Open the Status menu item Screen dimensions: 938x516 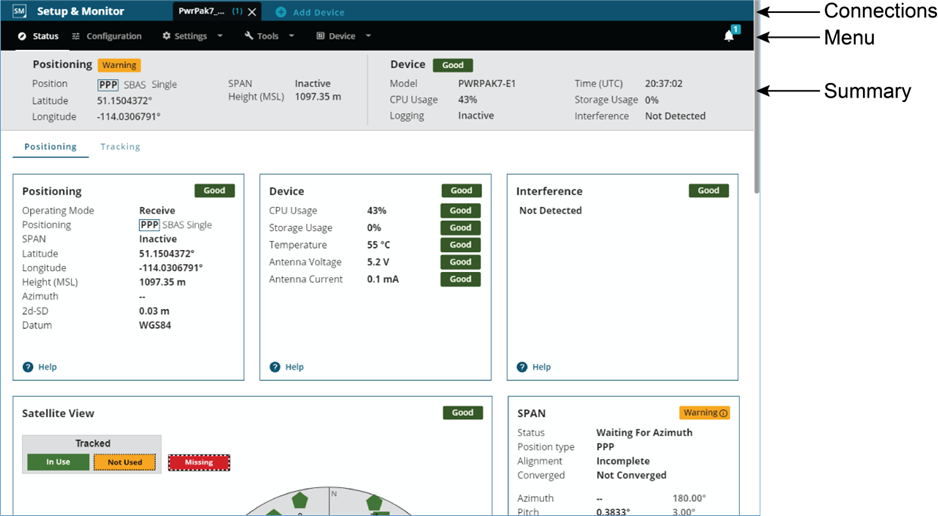coord(39,36)
